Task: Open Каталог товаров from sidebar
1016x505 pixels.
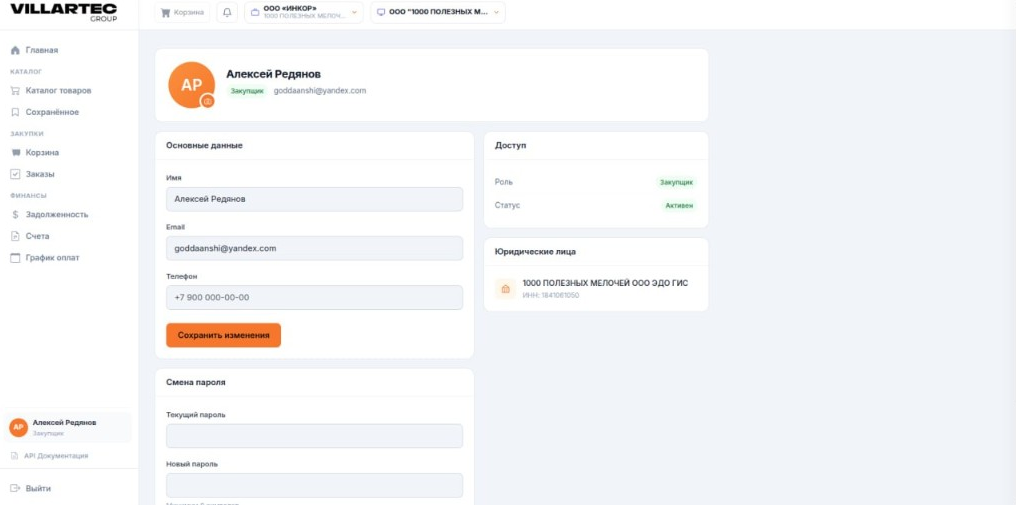Action: pyautogui.click(x=58, y=91)
